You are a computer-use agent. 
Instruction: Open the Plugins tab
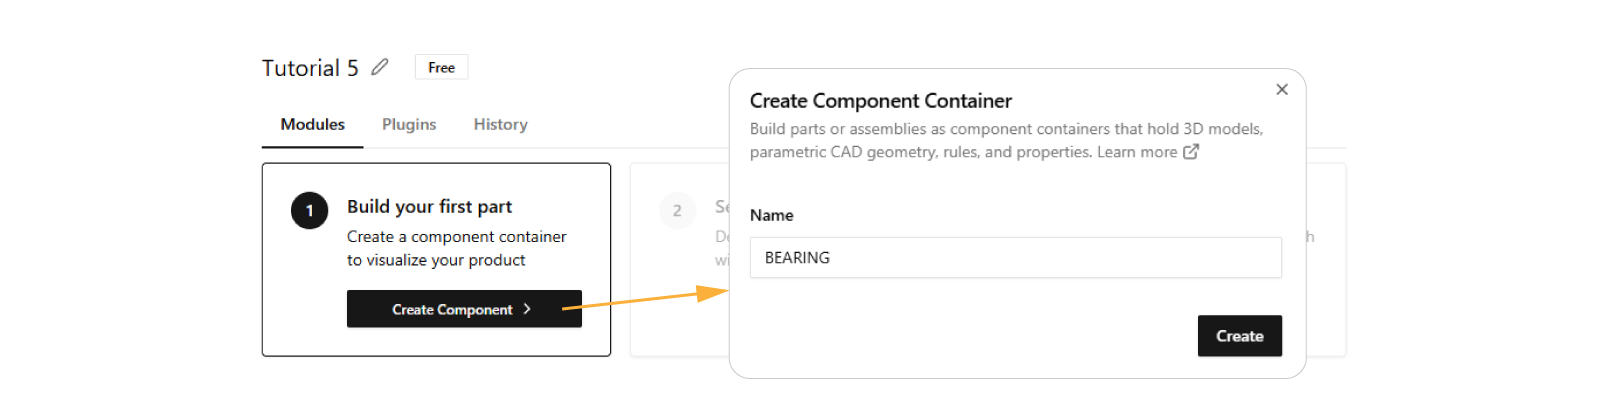(409, 124)
